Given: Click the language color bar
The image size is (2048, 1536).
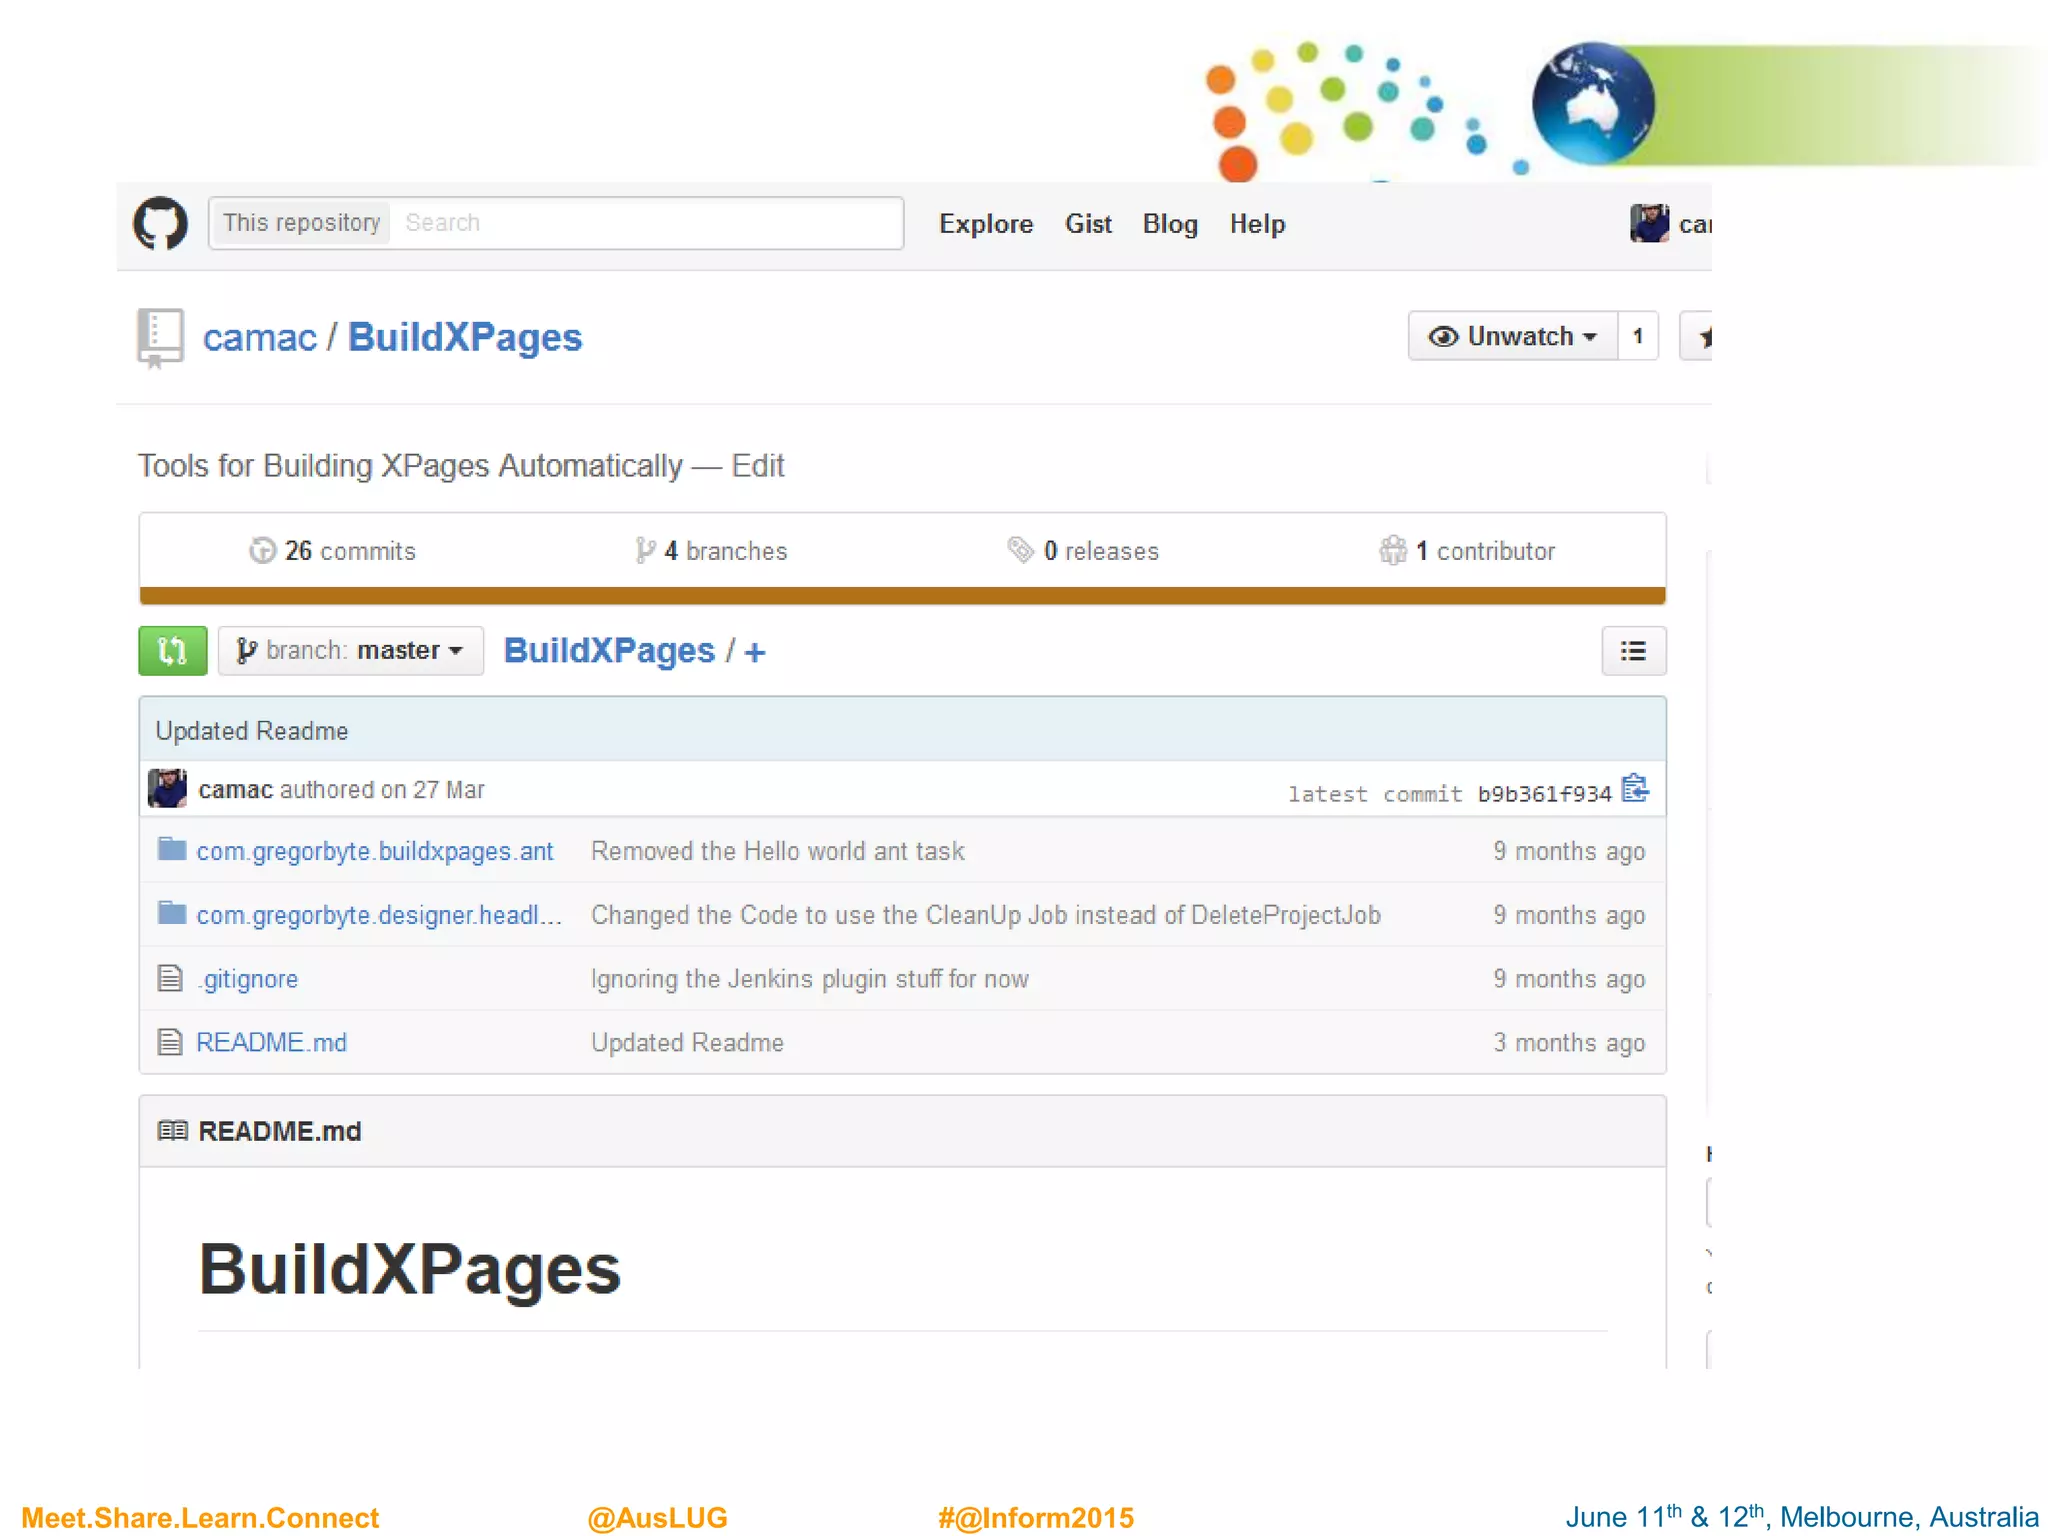Looking at the screenshot, I should [902, 596].
